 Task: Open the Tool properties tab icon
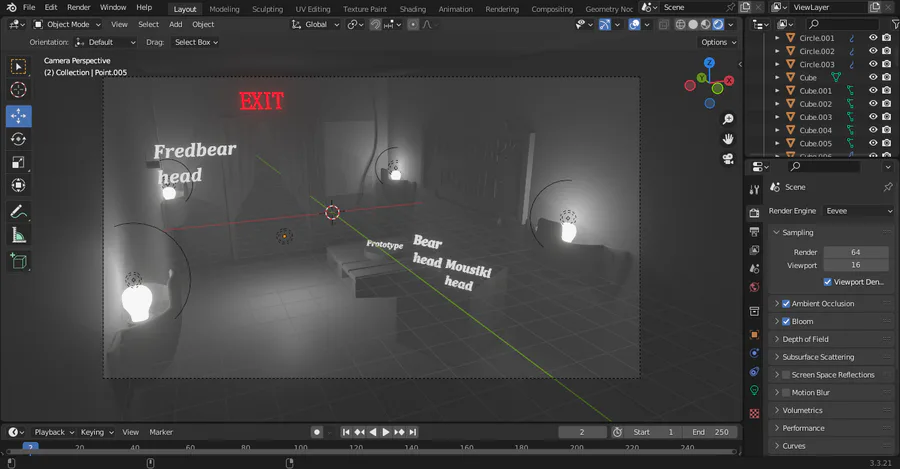[x=754, y=190]
